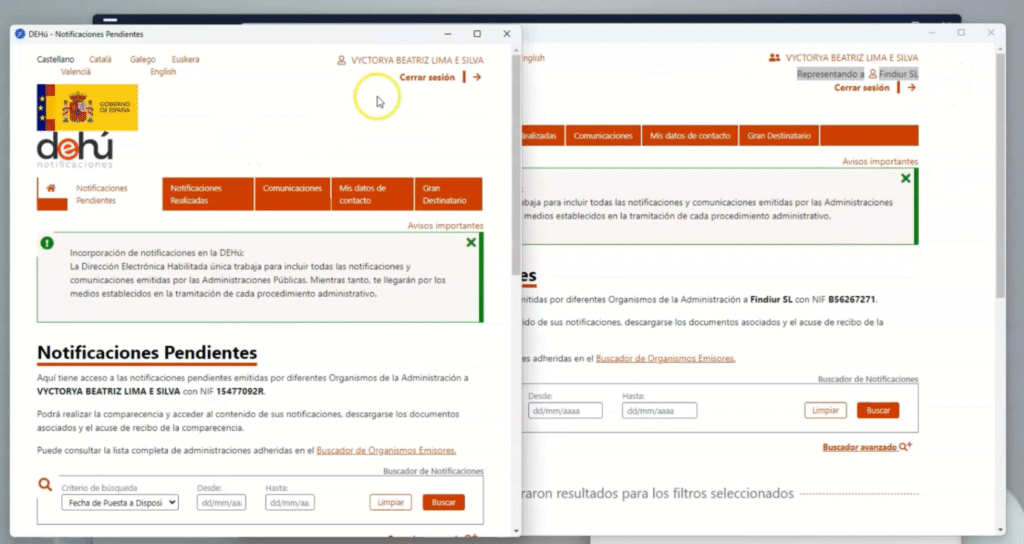Click Cerrar sesión in back window
Viewport: 1024px width, 544px height.
[x=861, y=88]
